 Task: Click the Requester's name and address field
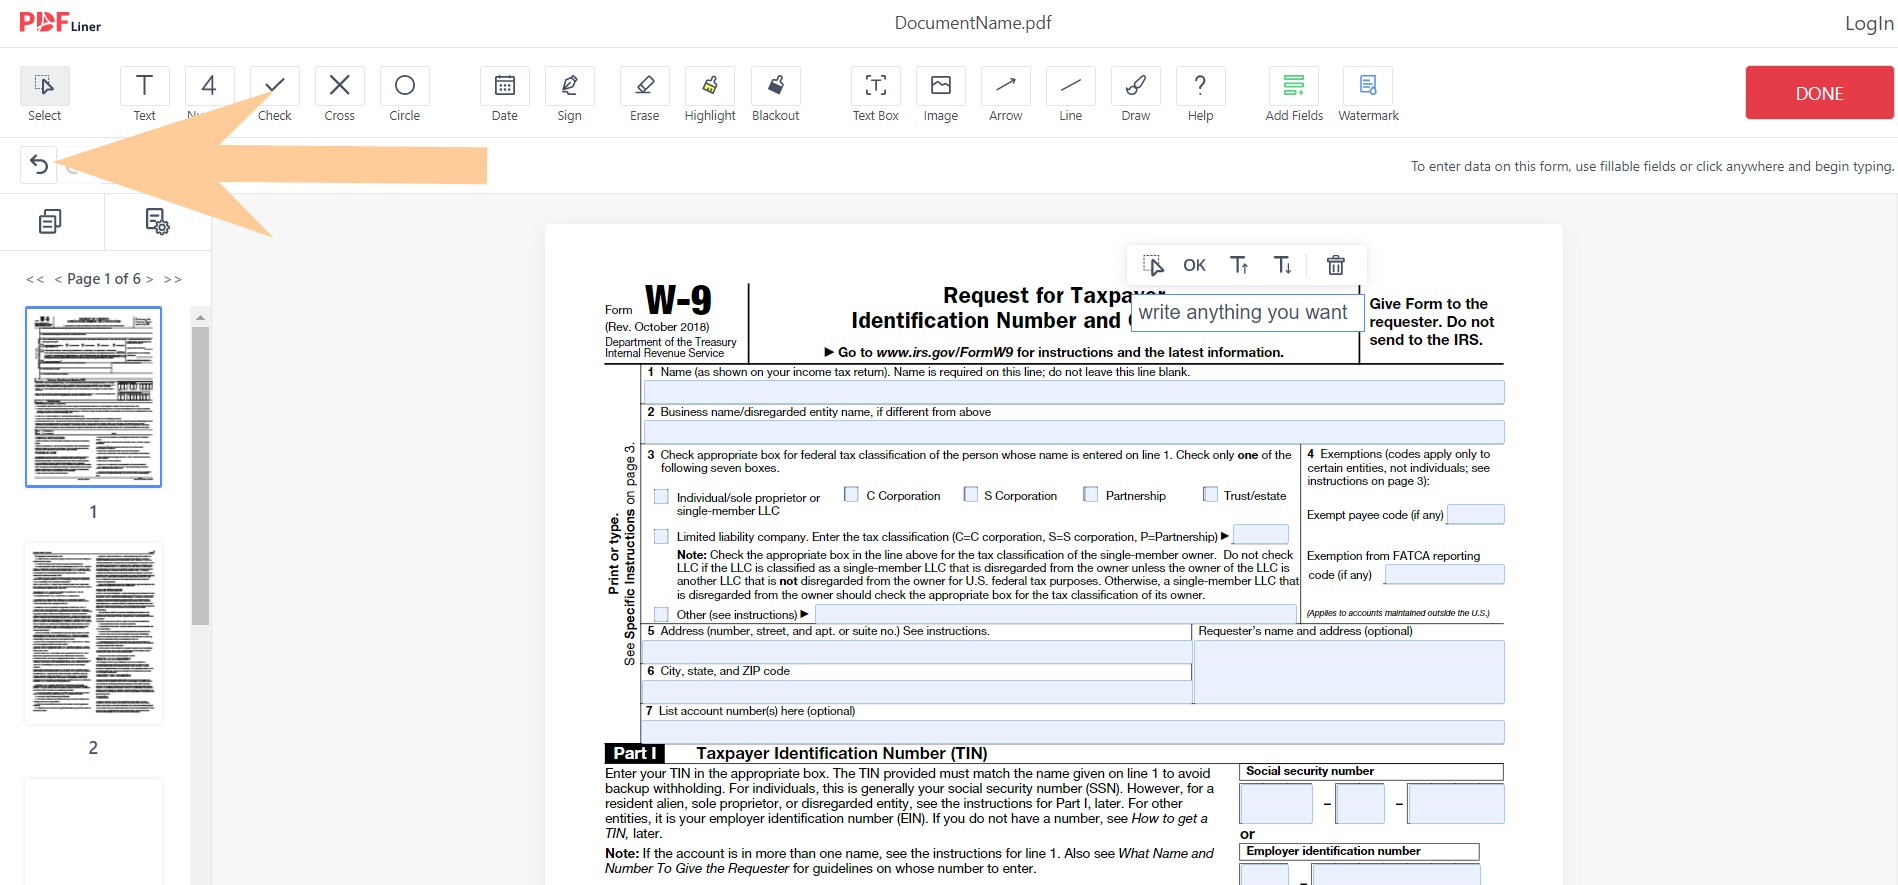click(x=1349, y=672)
